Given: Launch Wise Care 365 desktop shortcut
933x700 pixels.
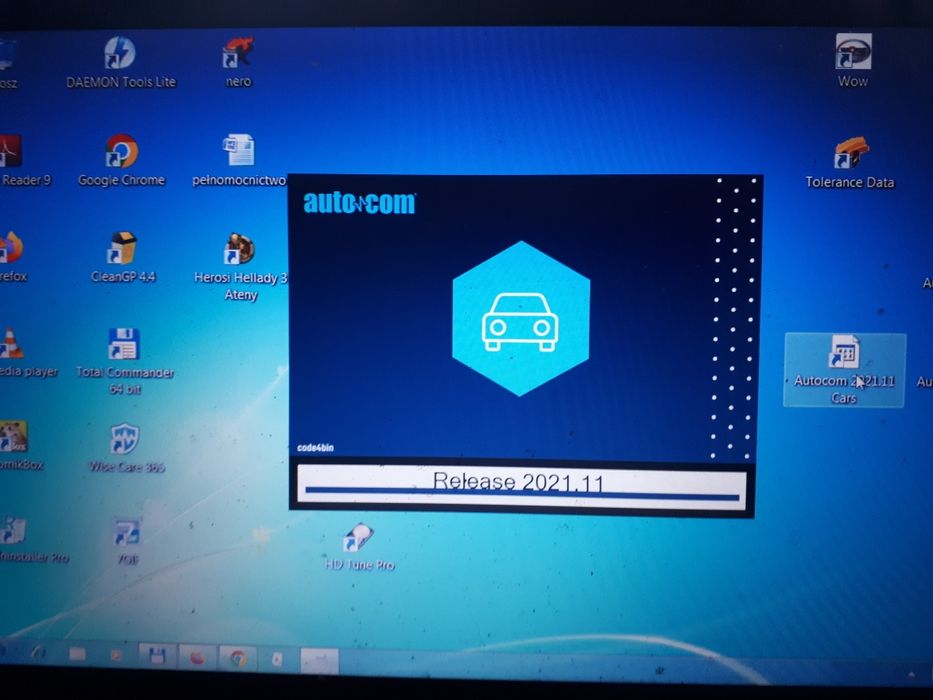Looking at the screenshot, I should [x=126, y=447].
